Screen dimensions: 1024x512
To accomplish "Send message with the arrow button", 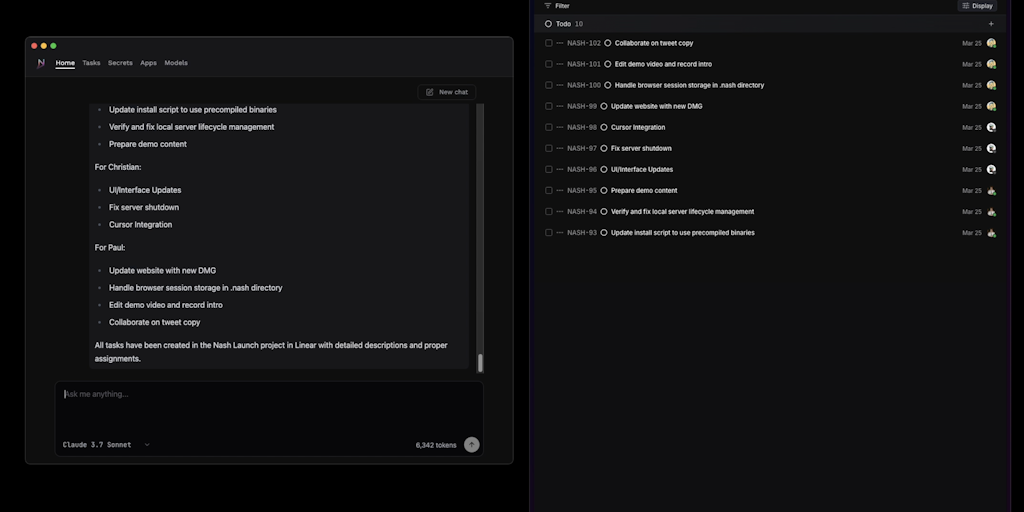I will click(472, 445).
